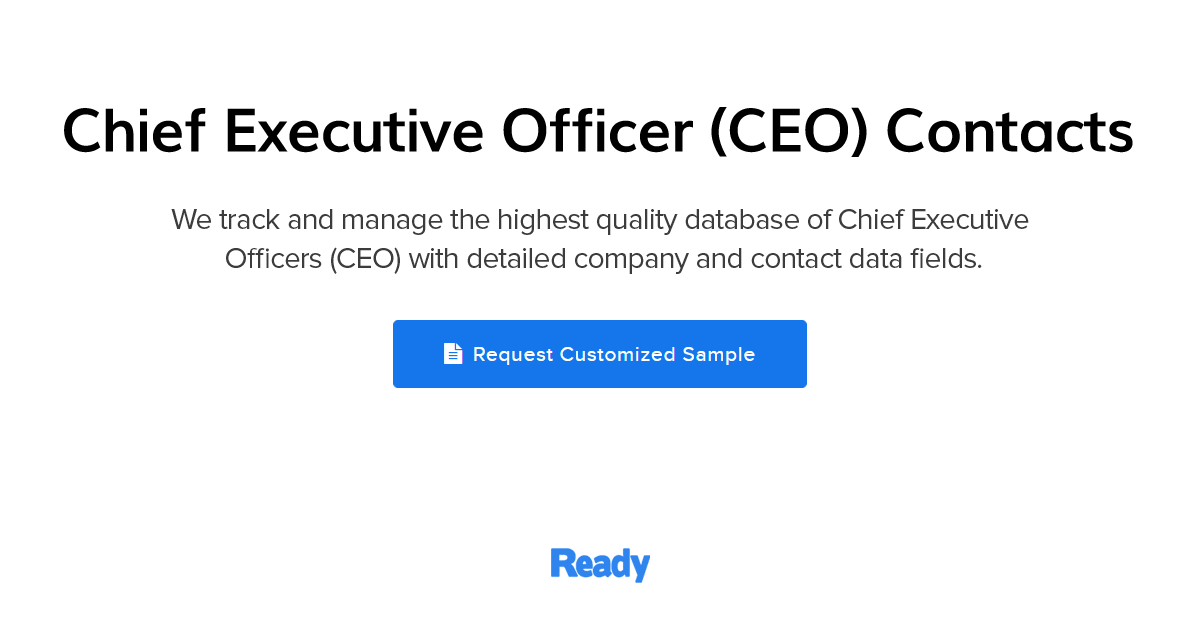Click the Request Customized Sample label text

pos(613,354)
